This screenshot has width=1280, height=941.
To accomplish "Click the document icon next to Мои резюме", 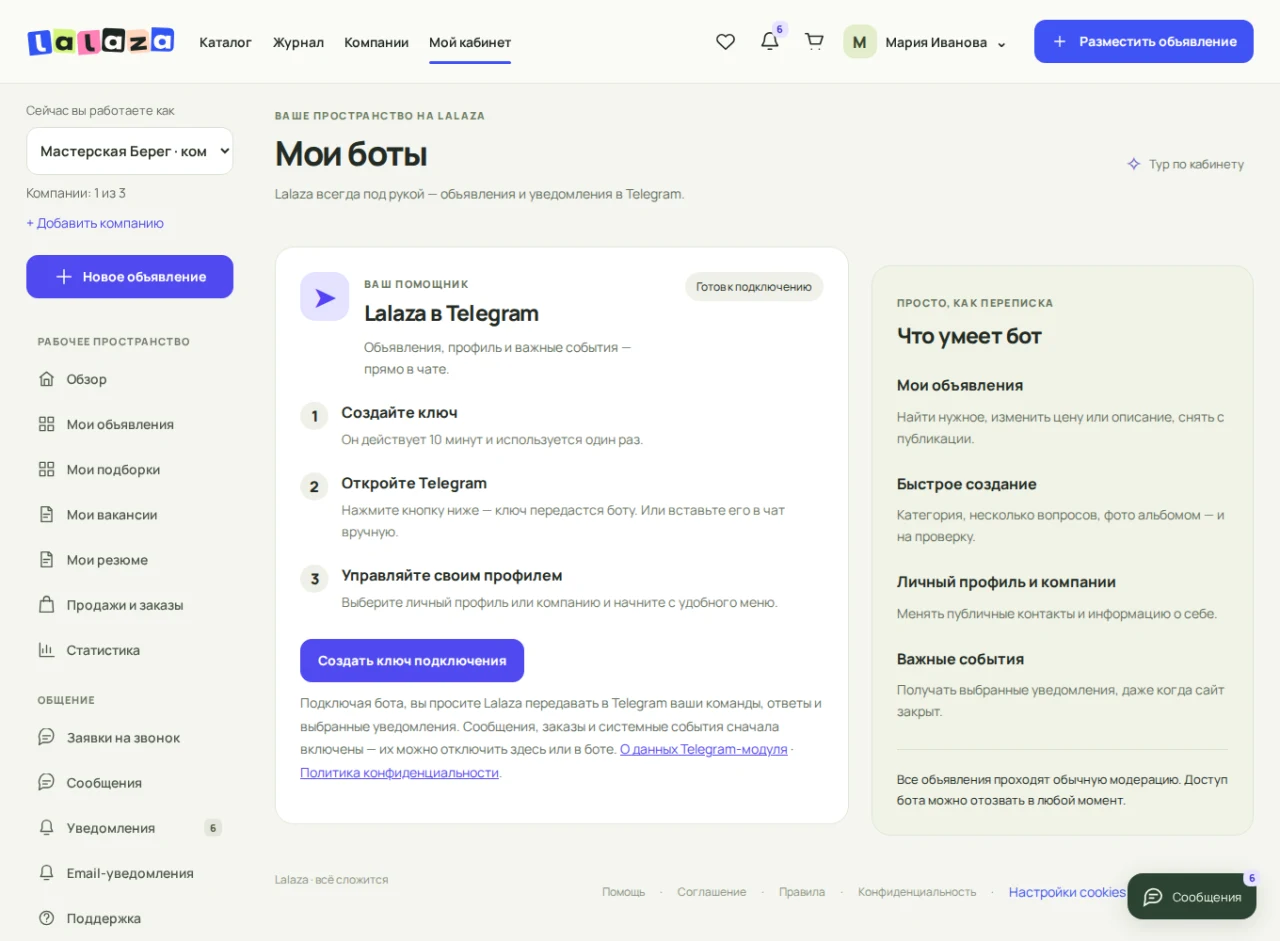I will (x=46, y=560).
